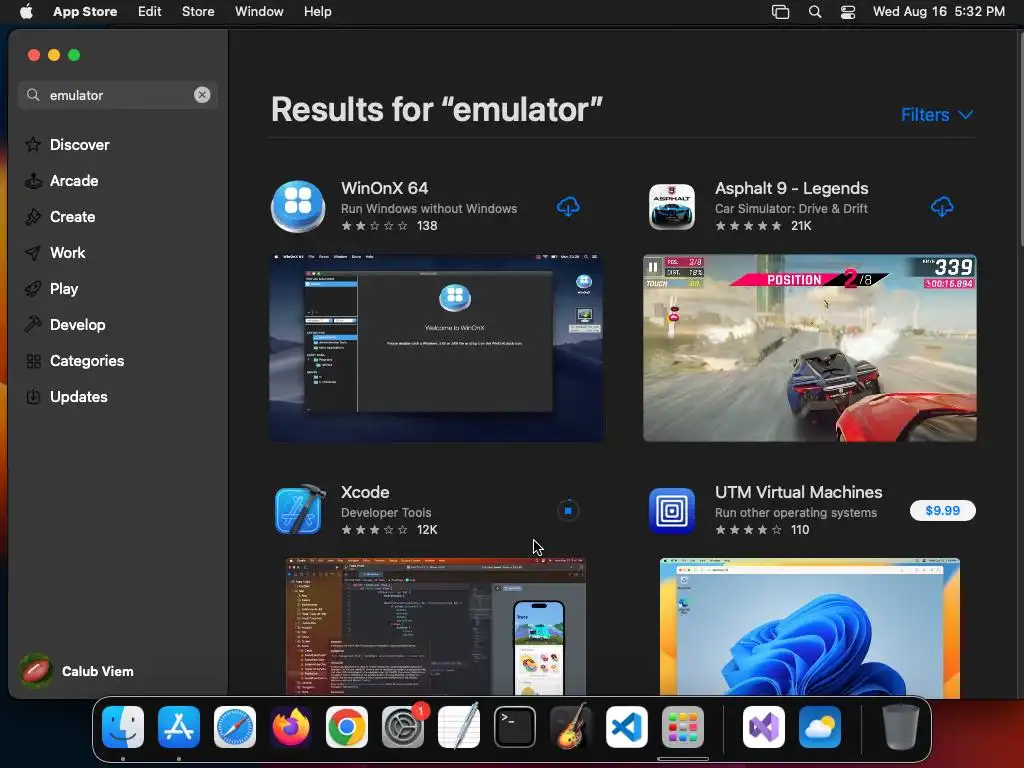
Task: Click 'Run other operating systems' subtitle
Action: [795, 513]
